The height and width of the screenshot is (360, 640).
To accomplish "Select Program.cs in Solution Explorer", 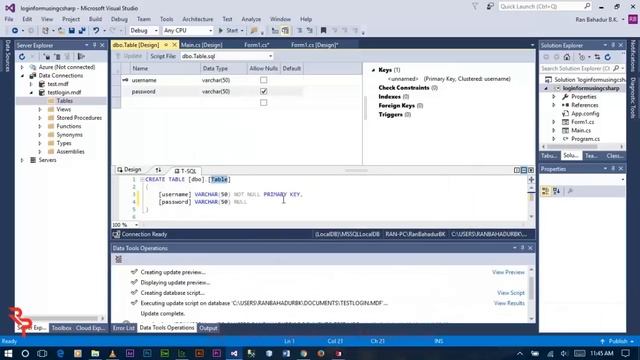I will point(585,139).
